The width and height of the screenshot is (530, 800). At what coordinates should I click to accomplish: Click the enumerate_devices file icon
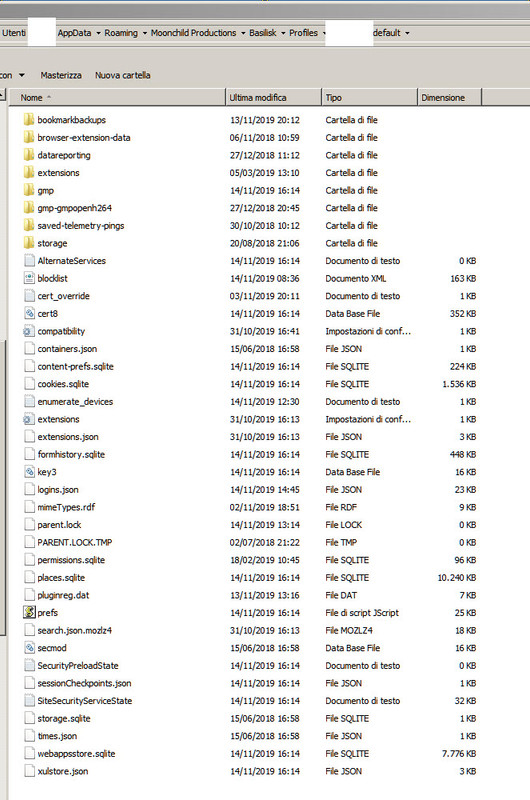point(30,402)
